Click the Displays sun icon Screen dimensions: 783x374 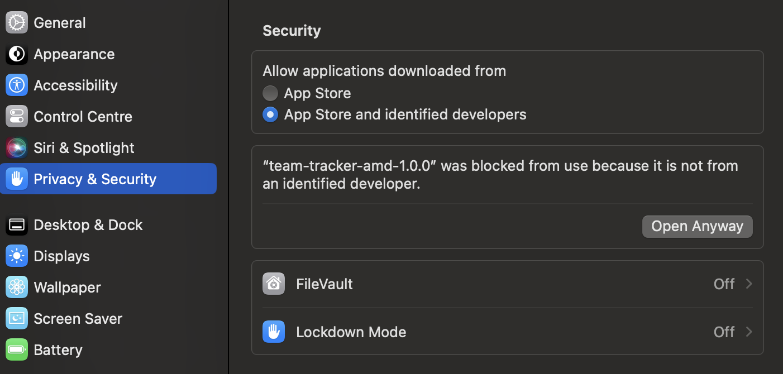pyautogui.click(x=16, y=256)
